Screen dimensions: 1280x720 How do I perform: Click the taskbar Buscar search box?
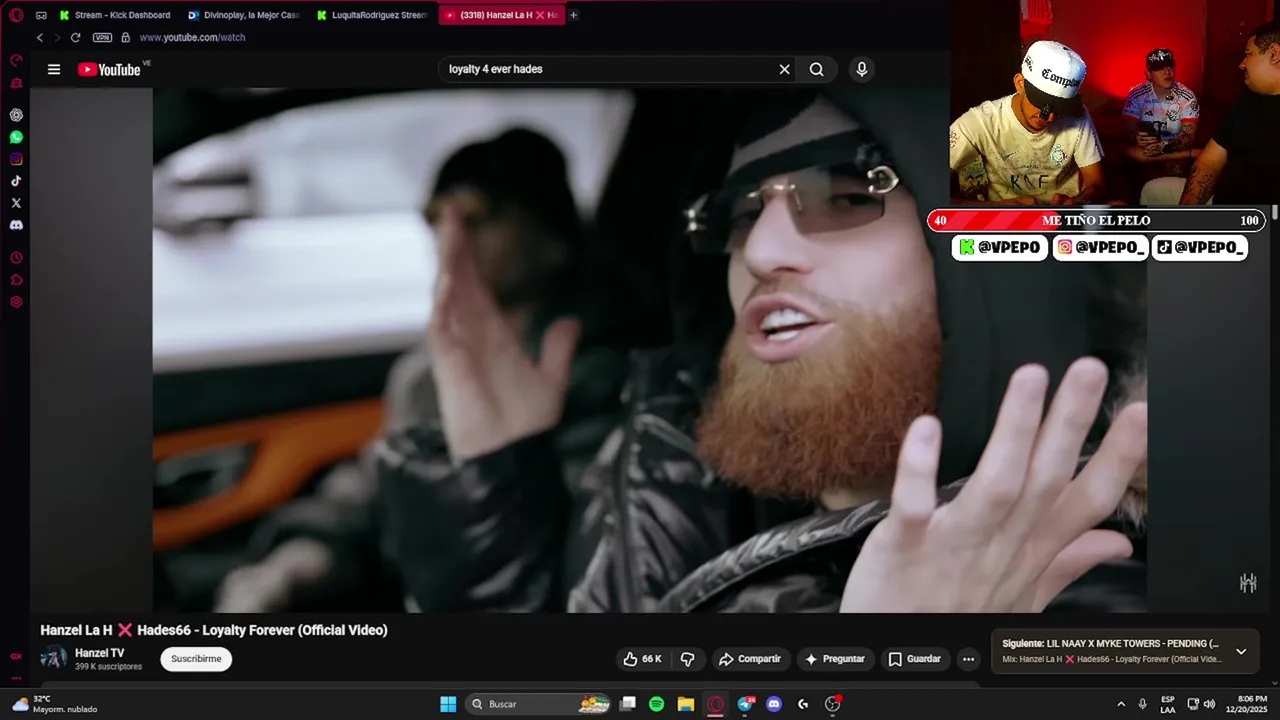pyautogui.click(x=540, y=704)
